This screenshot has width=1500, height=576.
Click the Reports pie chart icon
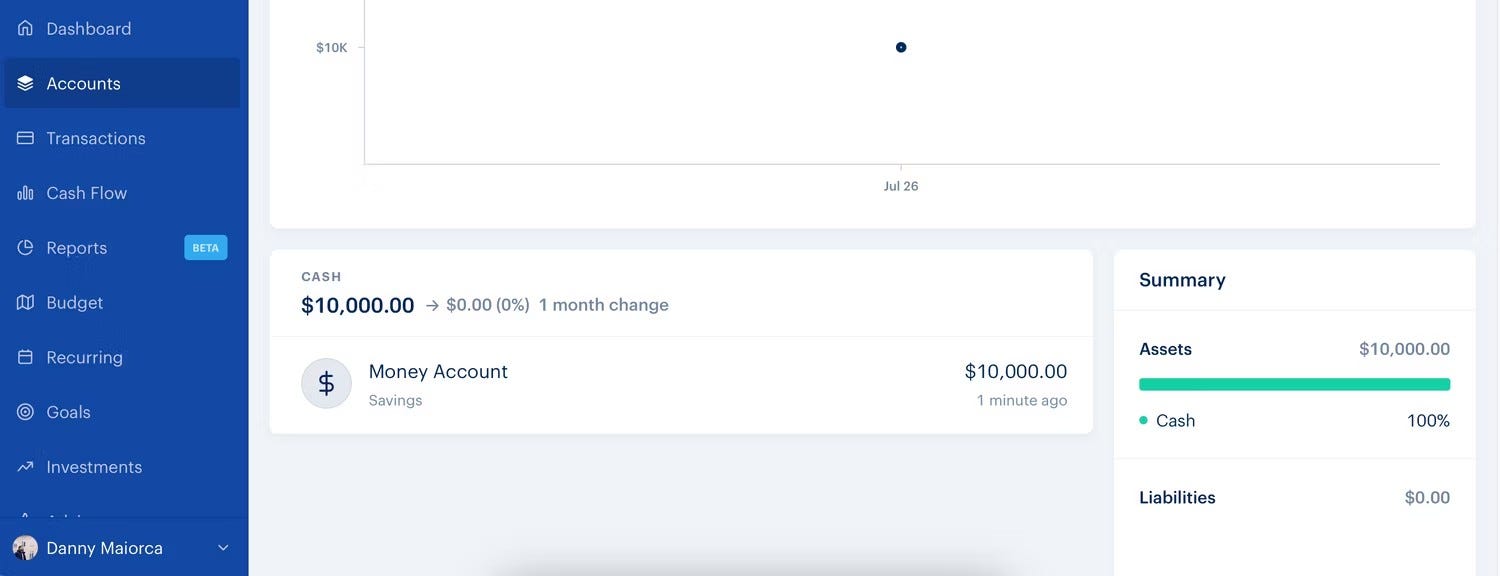click(25, 248)
